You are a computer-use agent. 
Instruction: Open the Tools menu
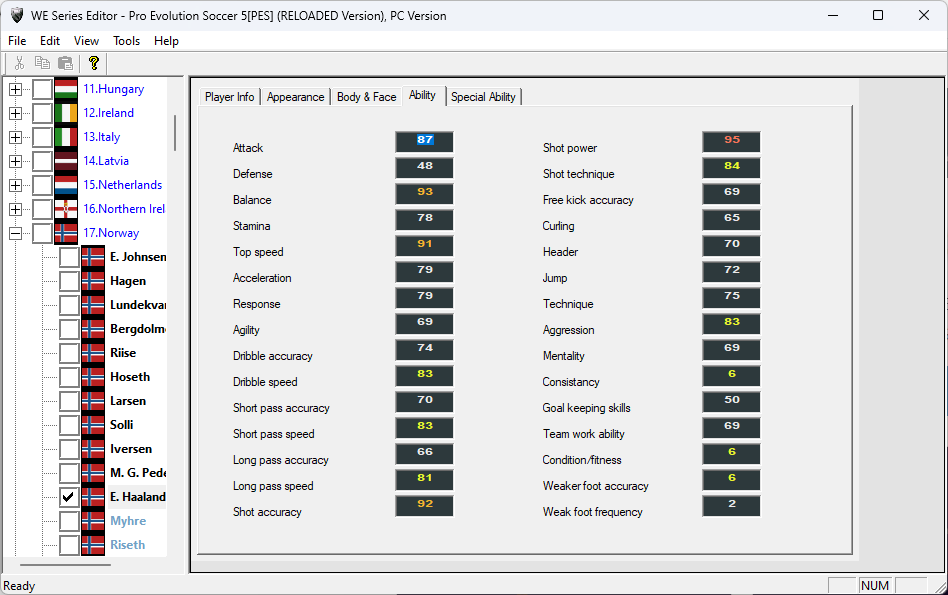tap(126, 41)
